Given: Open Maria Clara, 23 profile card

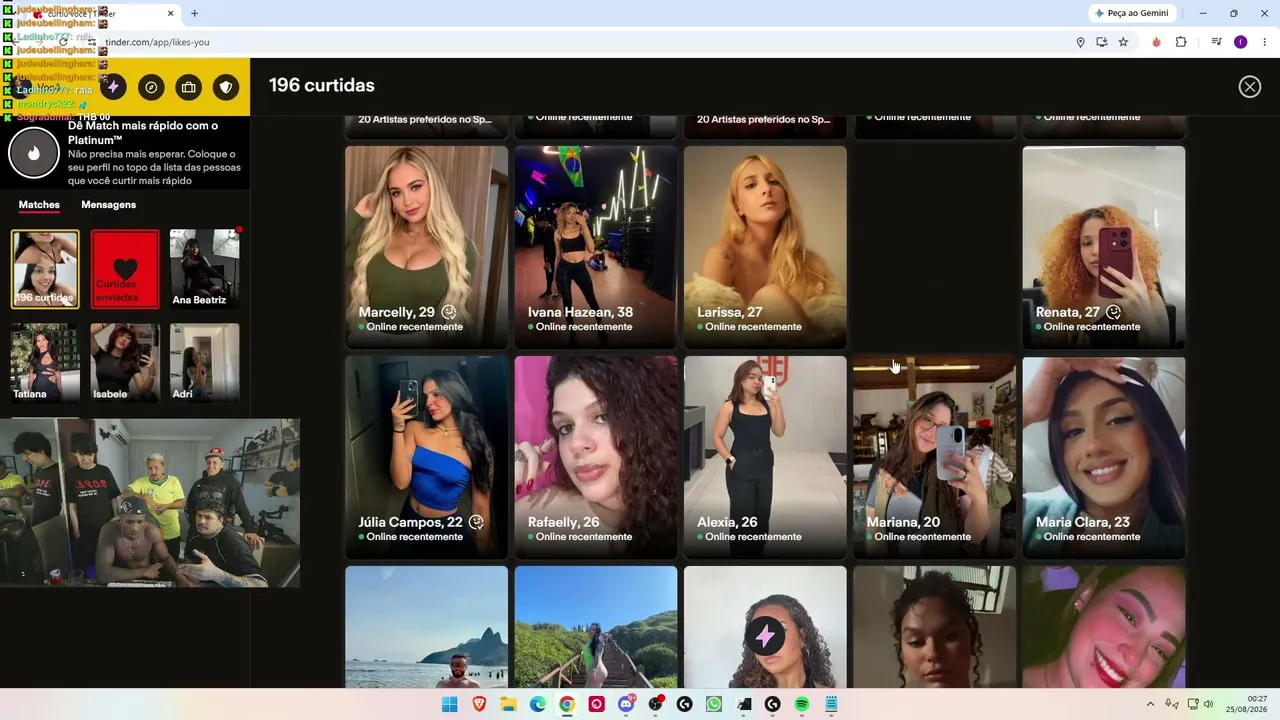Looking at the screenshot, I should pyautogui.click(x=1104, y=457).
